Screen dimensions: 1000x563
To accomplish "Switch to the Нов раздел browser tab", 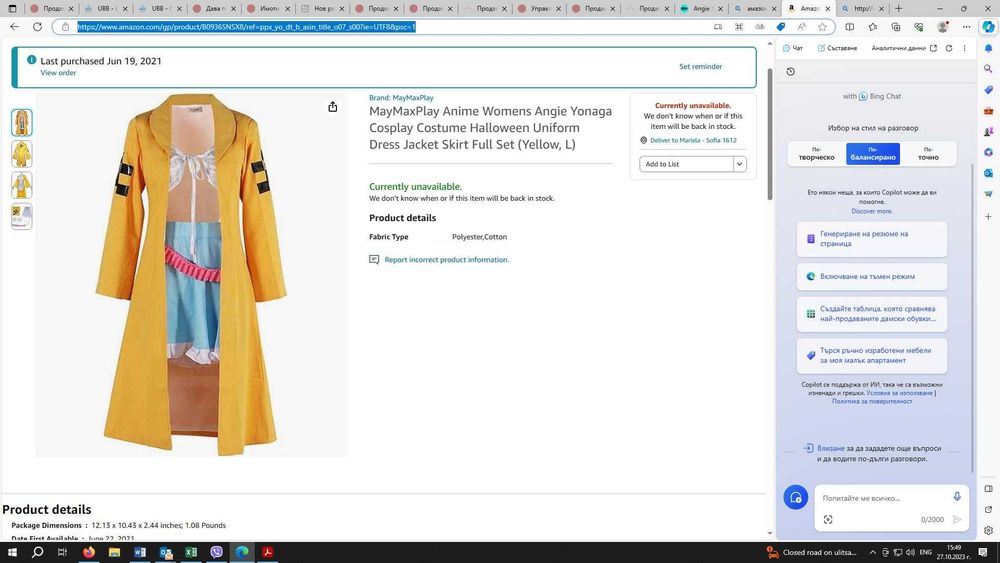I will 323,8.
